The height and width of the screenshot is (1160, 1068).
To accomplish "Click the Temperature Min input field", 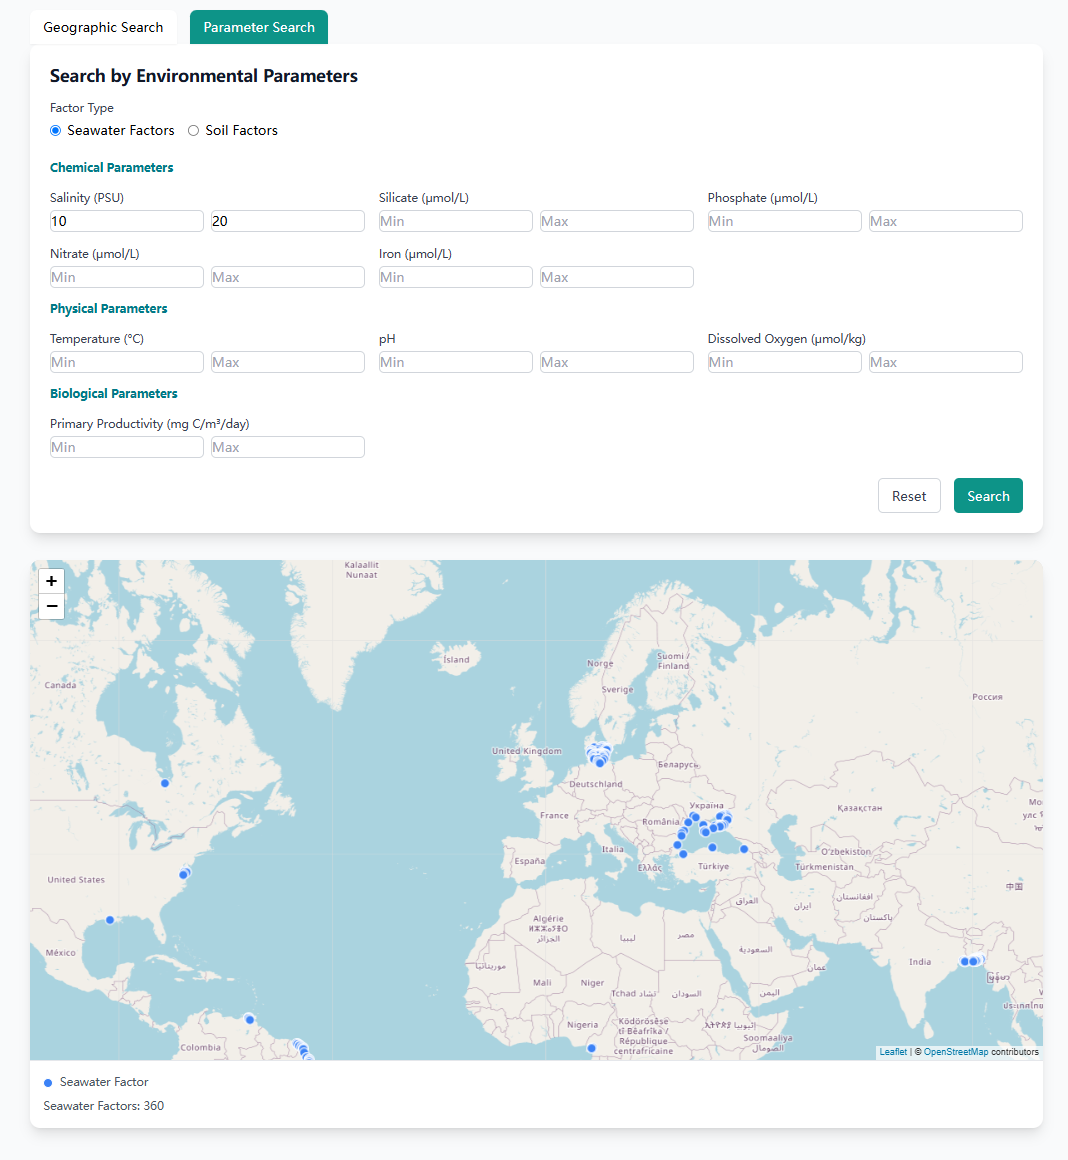I will [x=126, y=362].
